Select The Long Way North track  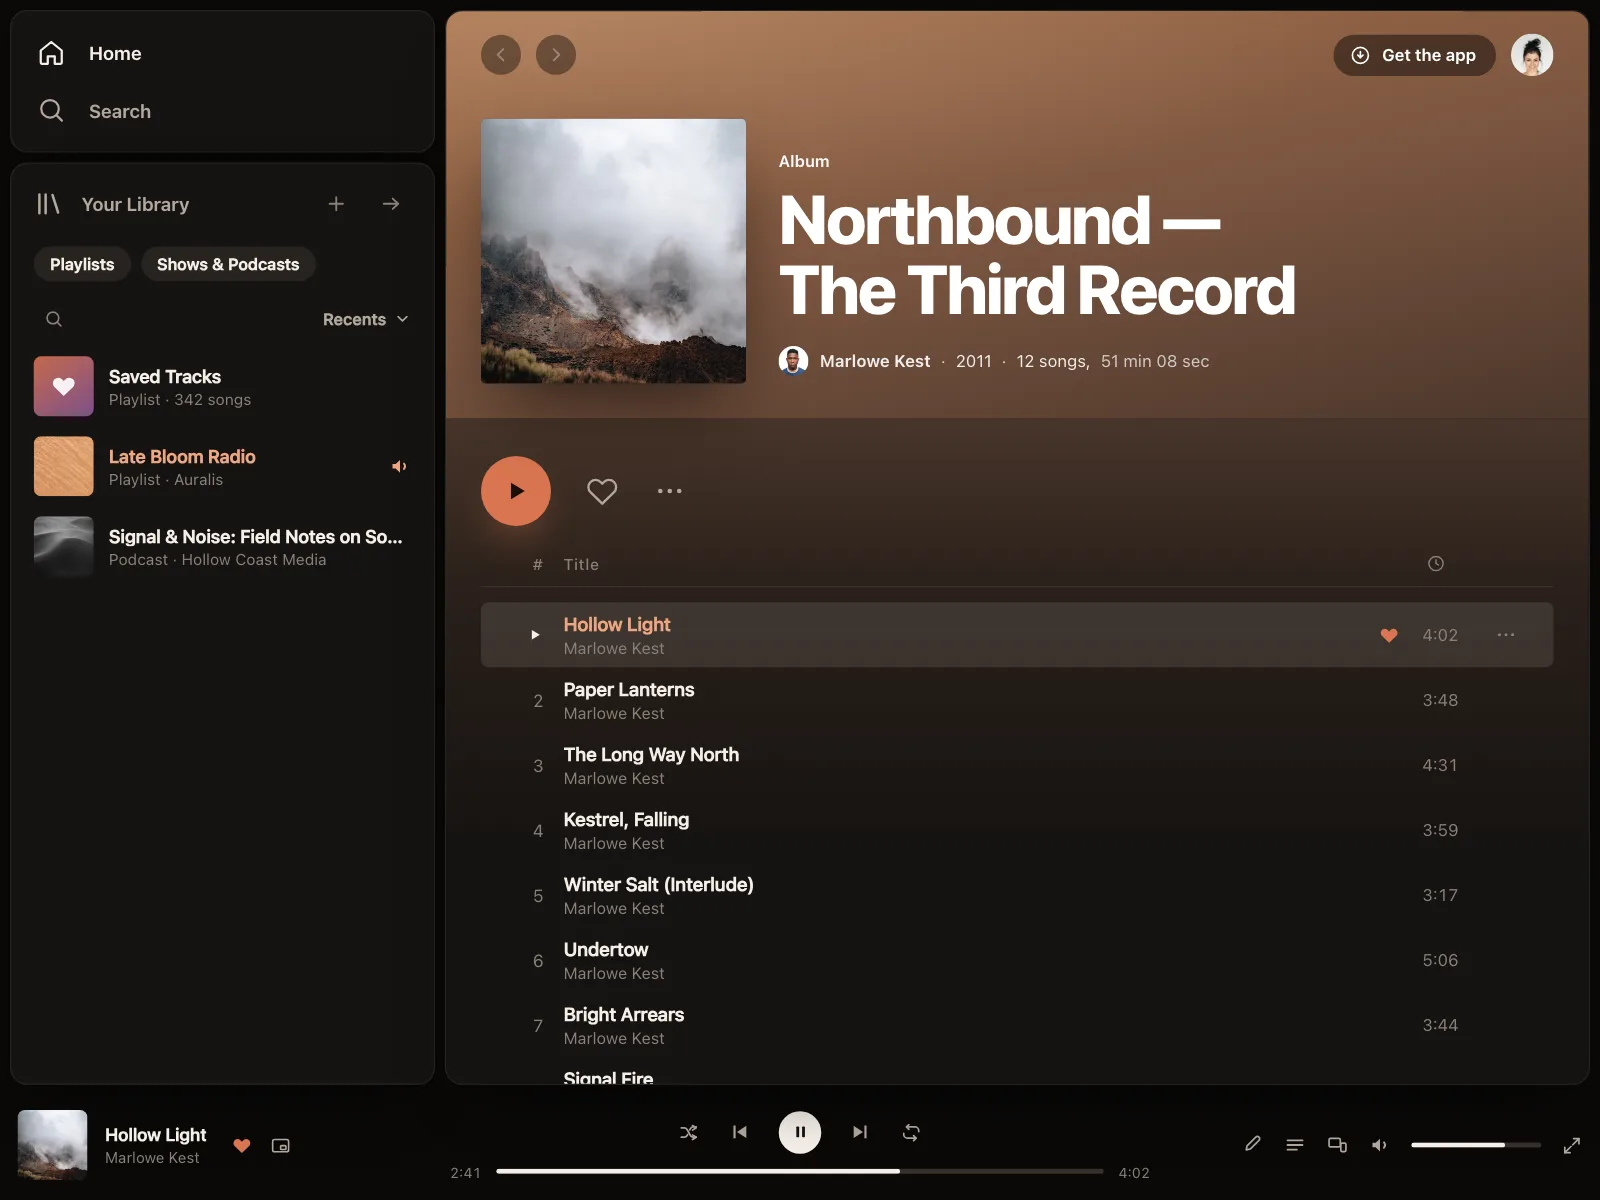tap(1017, 765)
